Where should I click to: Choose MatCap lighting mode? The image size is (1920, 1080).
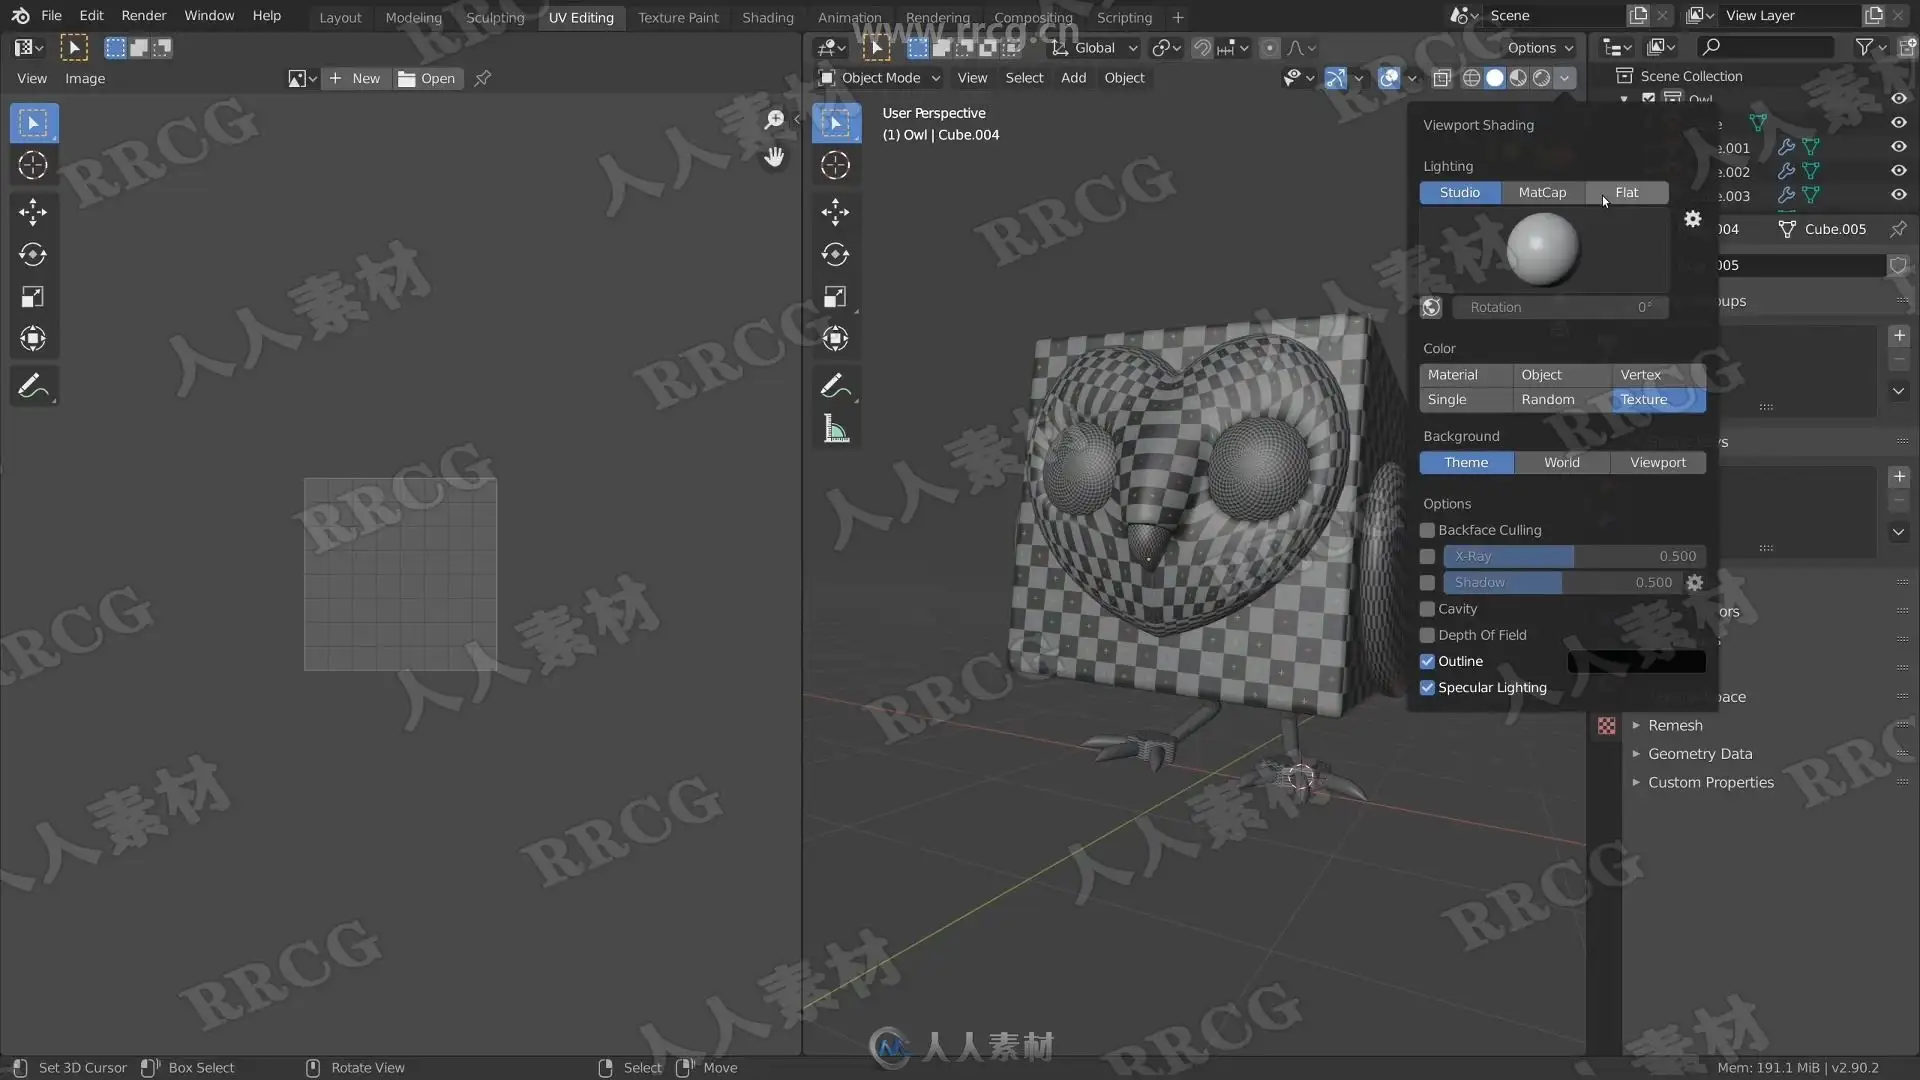tap(1542, 193)
